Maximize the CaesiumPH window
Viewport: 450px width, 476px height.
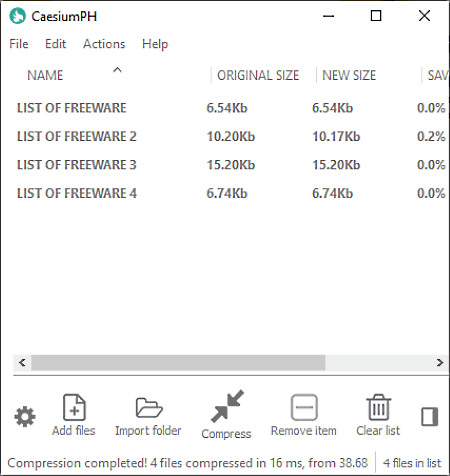click(376, 16)
